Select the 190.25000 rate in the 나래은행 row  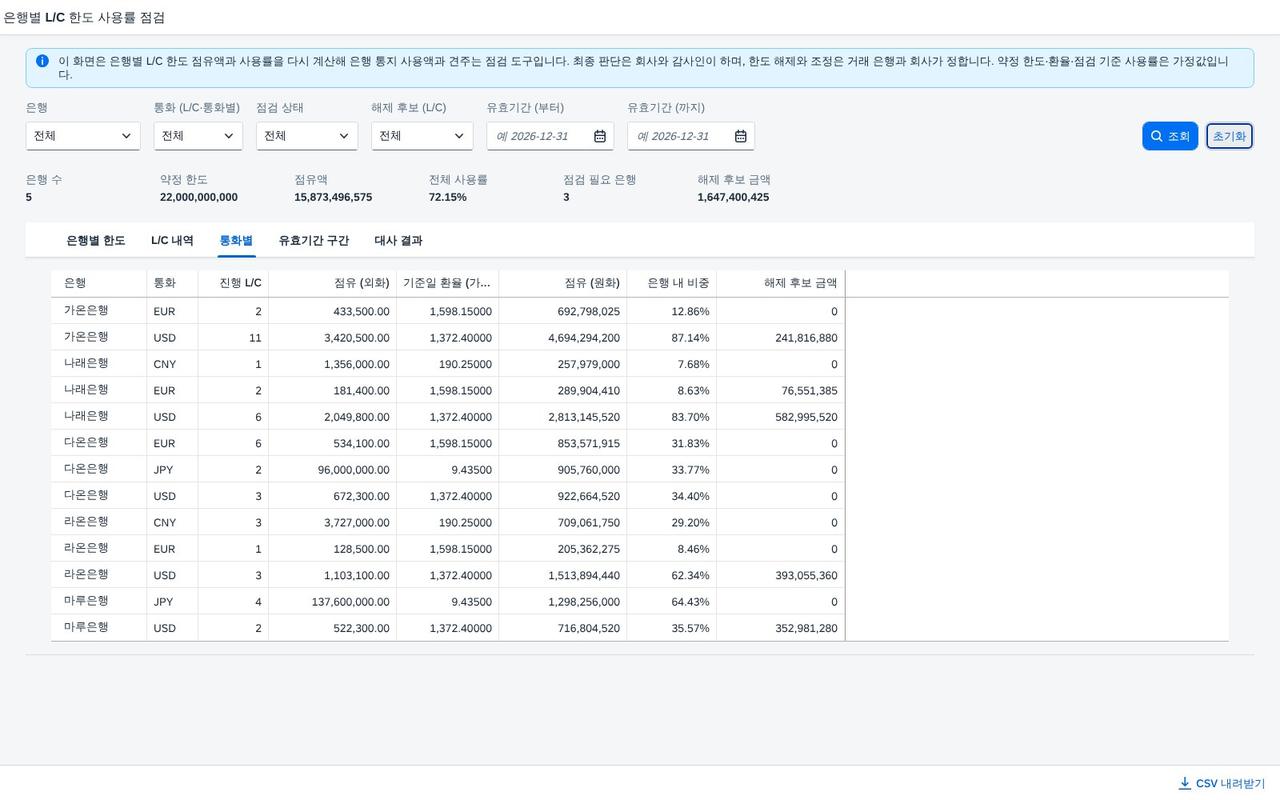point(448,364)
